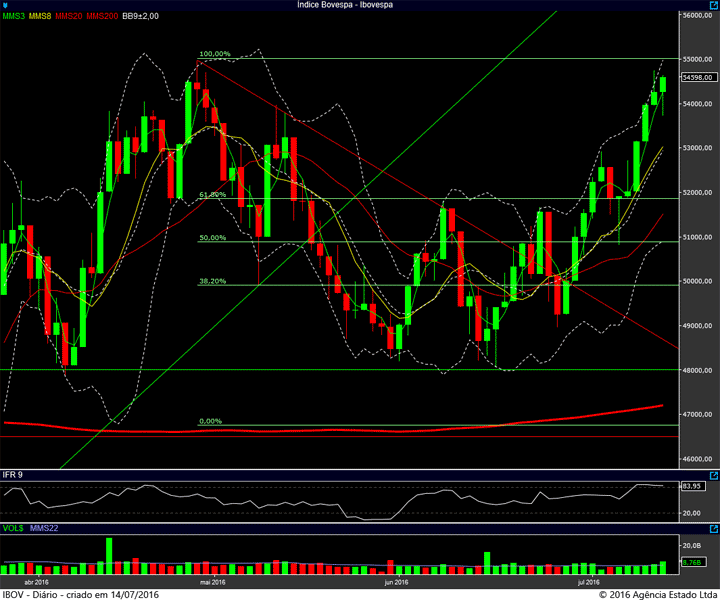Click the 100,00% Fibonacci level label
This screenshot has width=720, height=600.
pyautogui.click(x=214, y=54)
